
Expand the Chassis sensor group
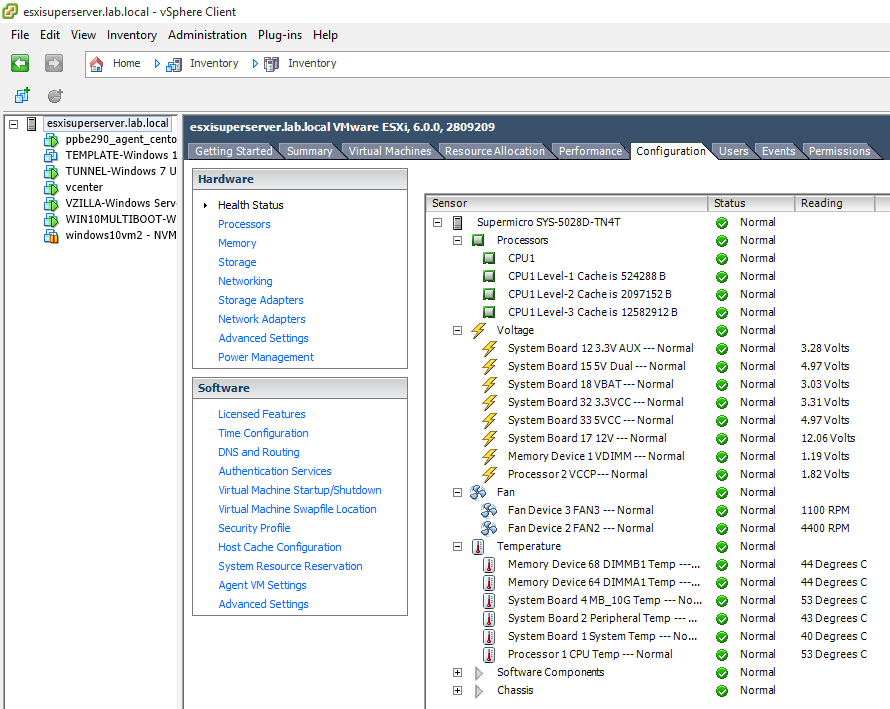pos(457,691)
